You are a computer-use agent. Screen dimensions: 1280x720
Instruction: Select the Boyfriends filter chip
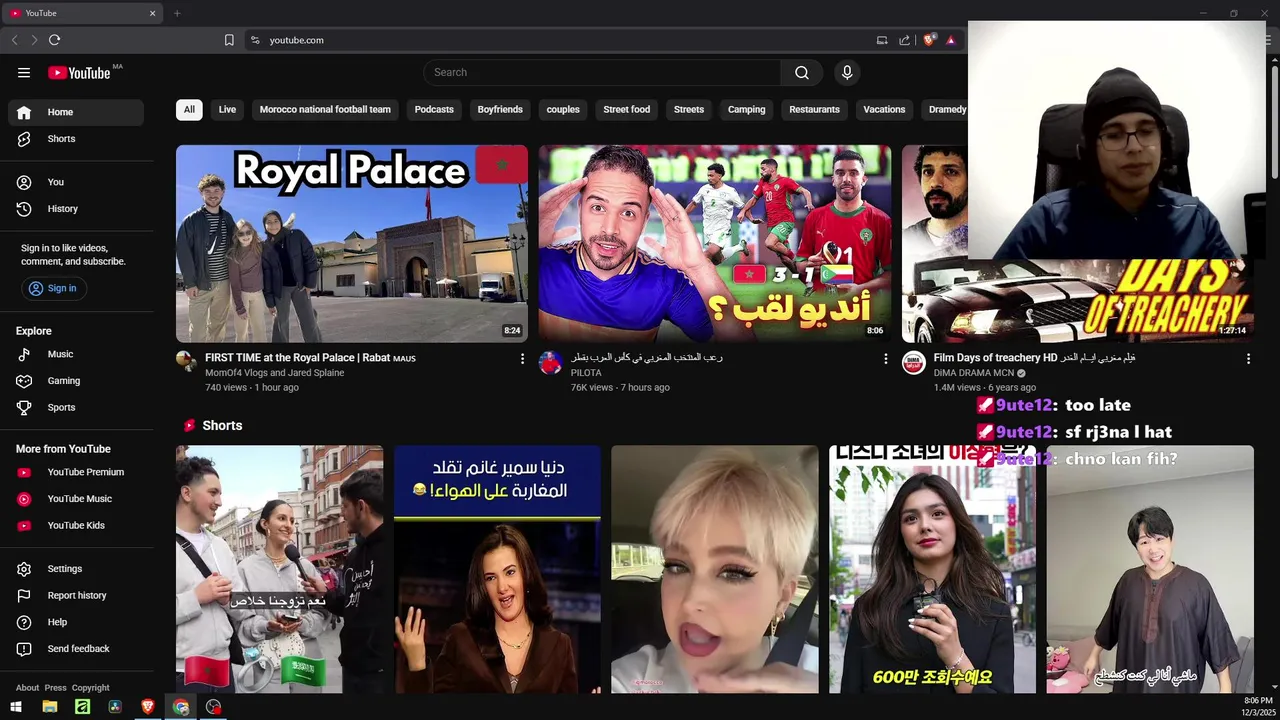(500, 109)
